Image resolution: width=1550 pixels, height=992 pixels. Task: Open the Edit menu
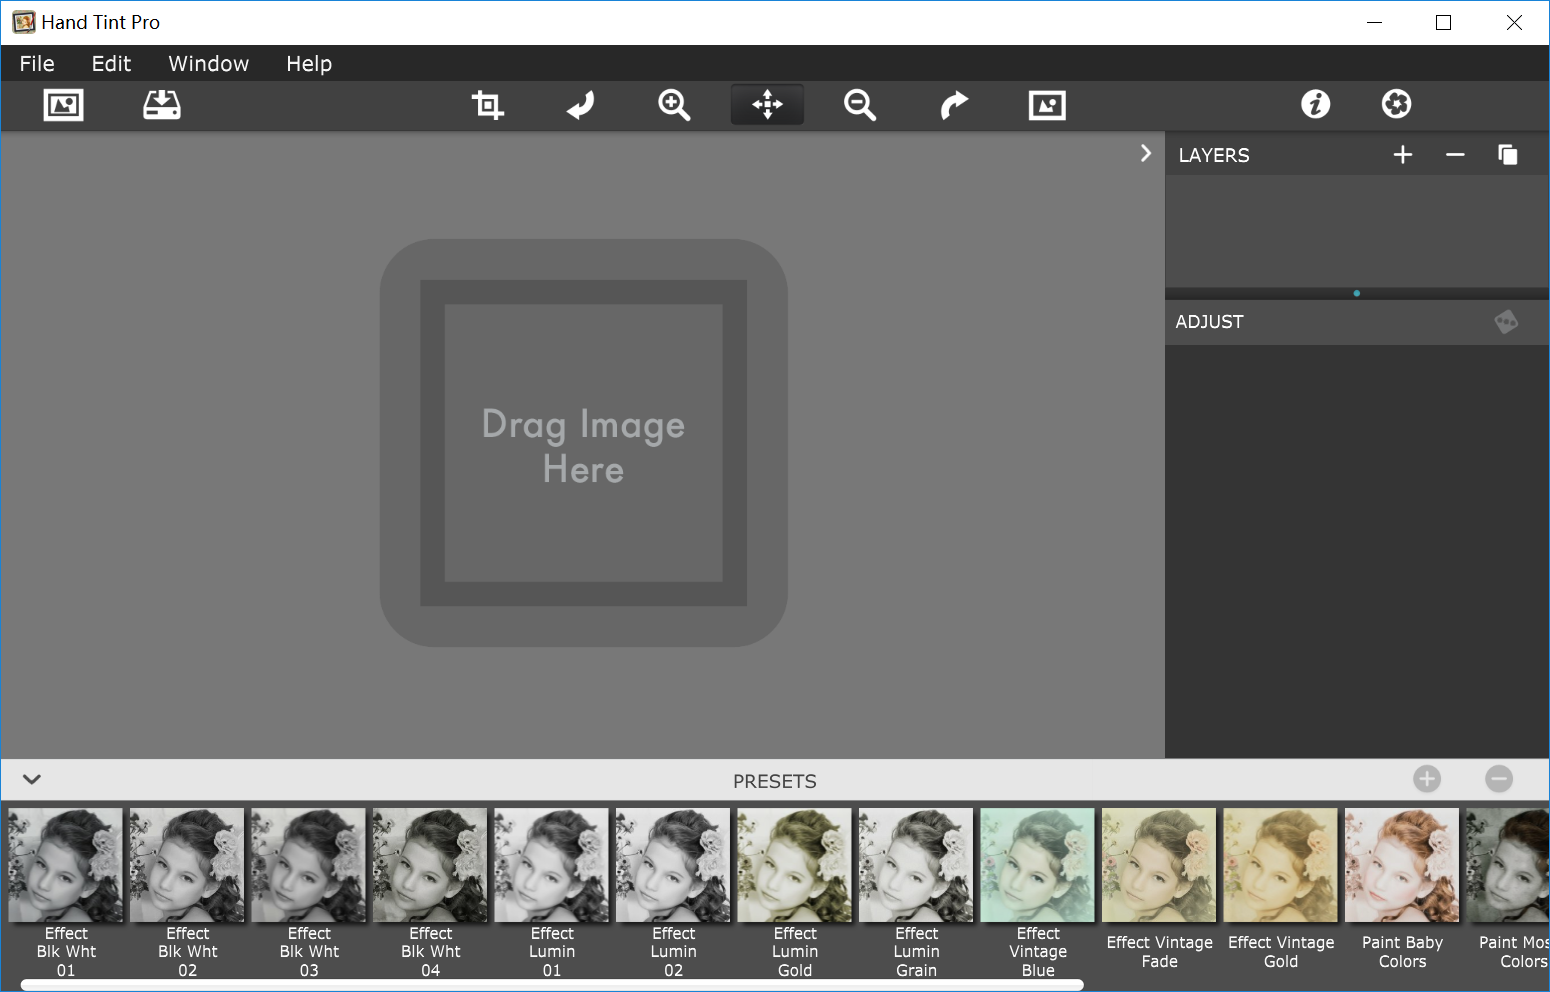point(111,64)
